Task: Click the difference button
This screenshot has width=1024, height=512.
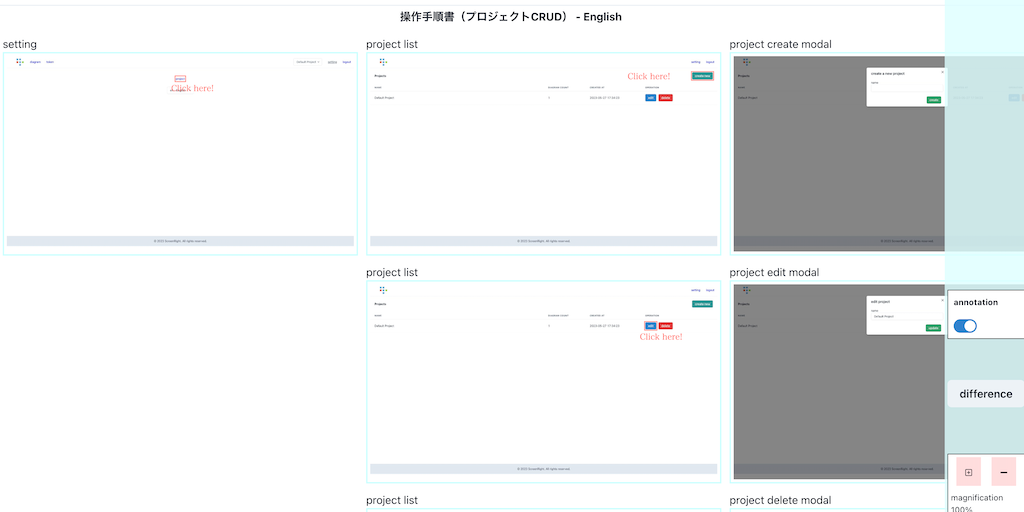Action: click(x=985, y=394)
